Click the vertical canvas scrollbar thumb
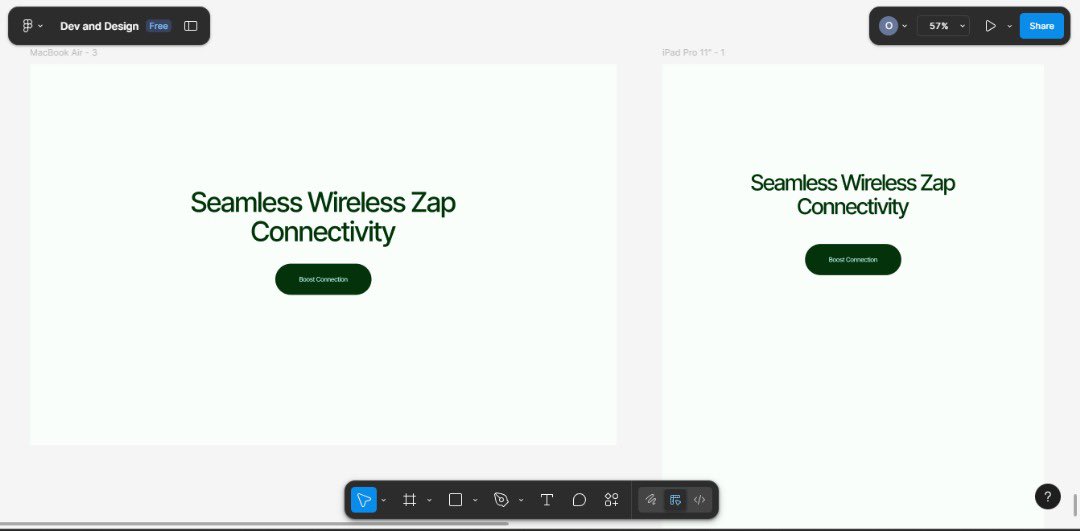 coord(1074,503)
